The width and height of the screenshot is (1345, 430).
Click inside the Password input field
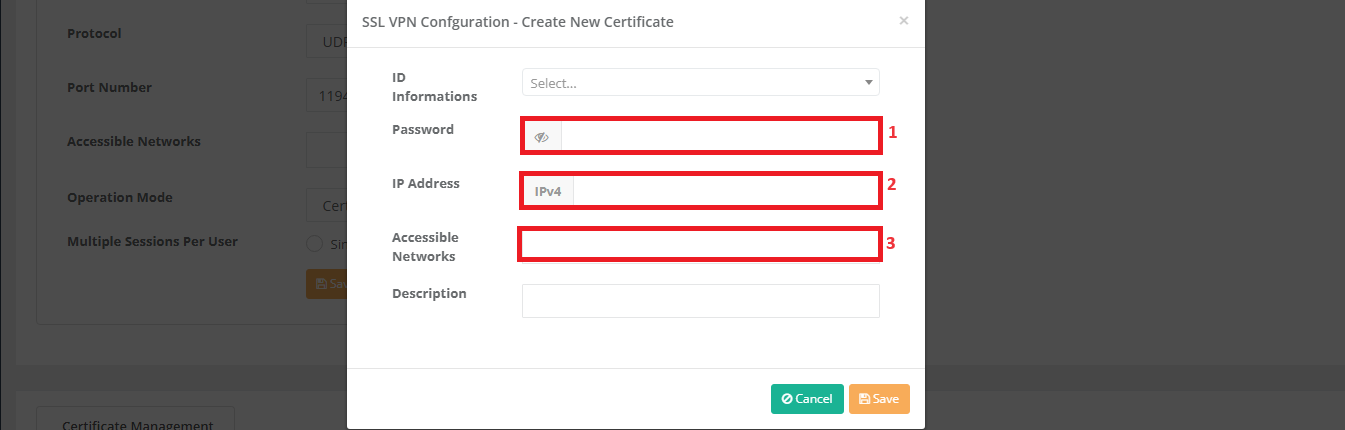click(x=720, y=137)
